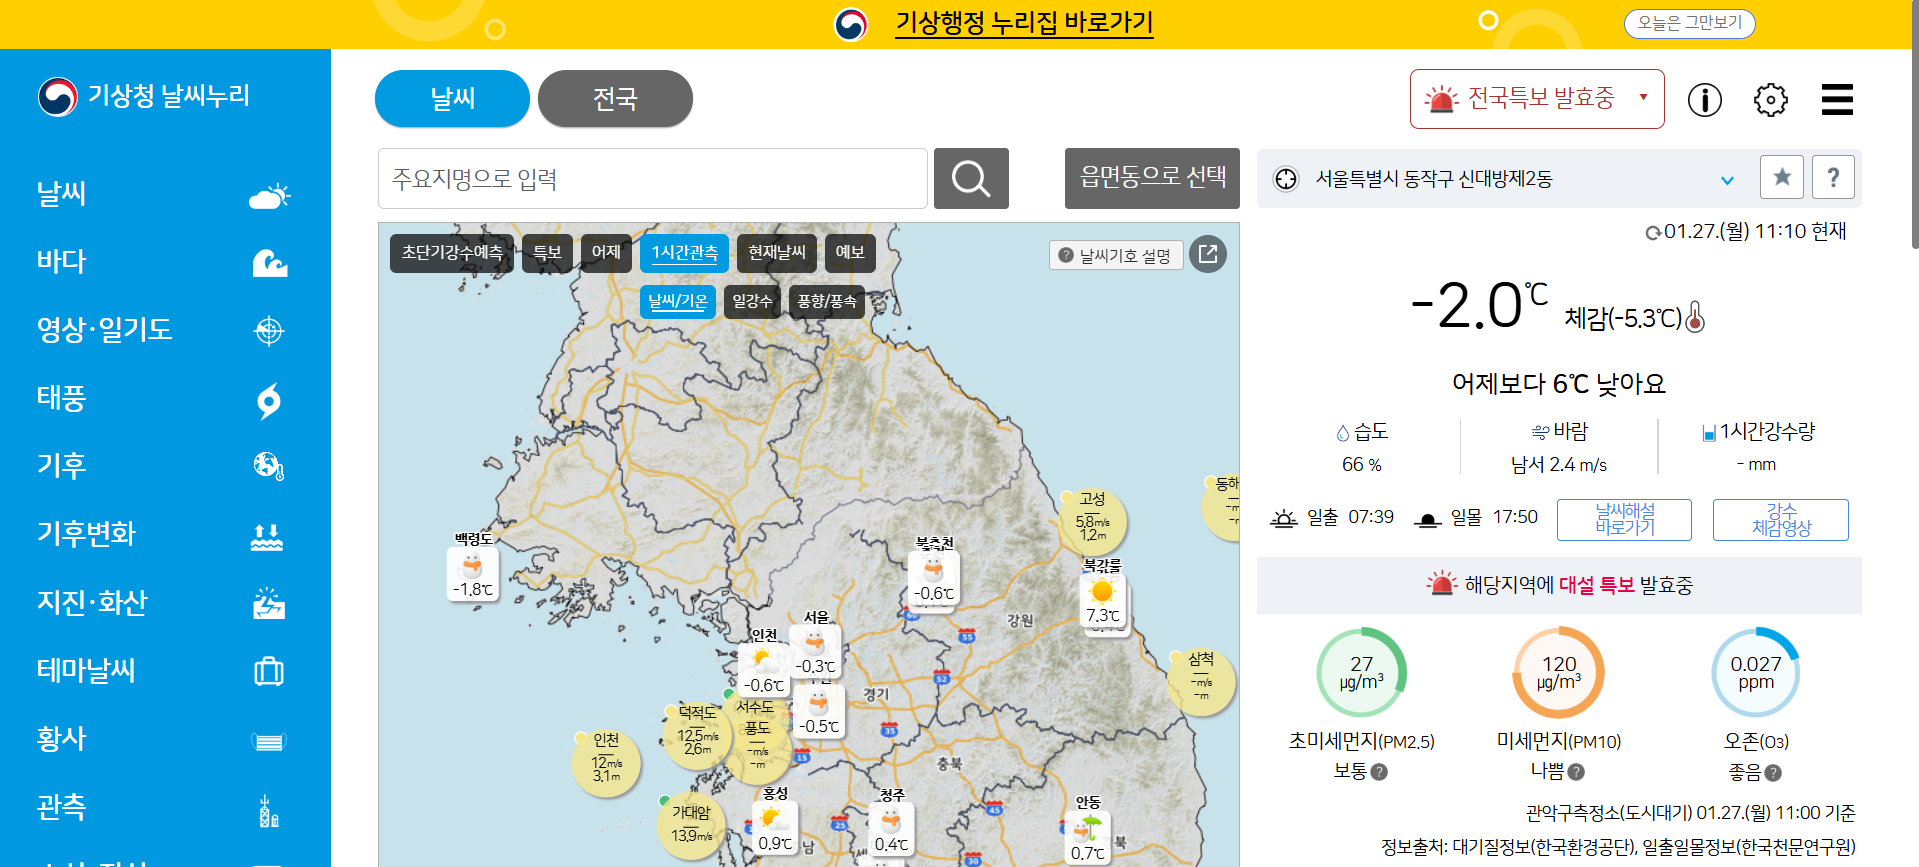Click the 주요지명으로 입력 search field

pos(653,179)
